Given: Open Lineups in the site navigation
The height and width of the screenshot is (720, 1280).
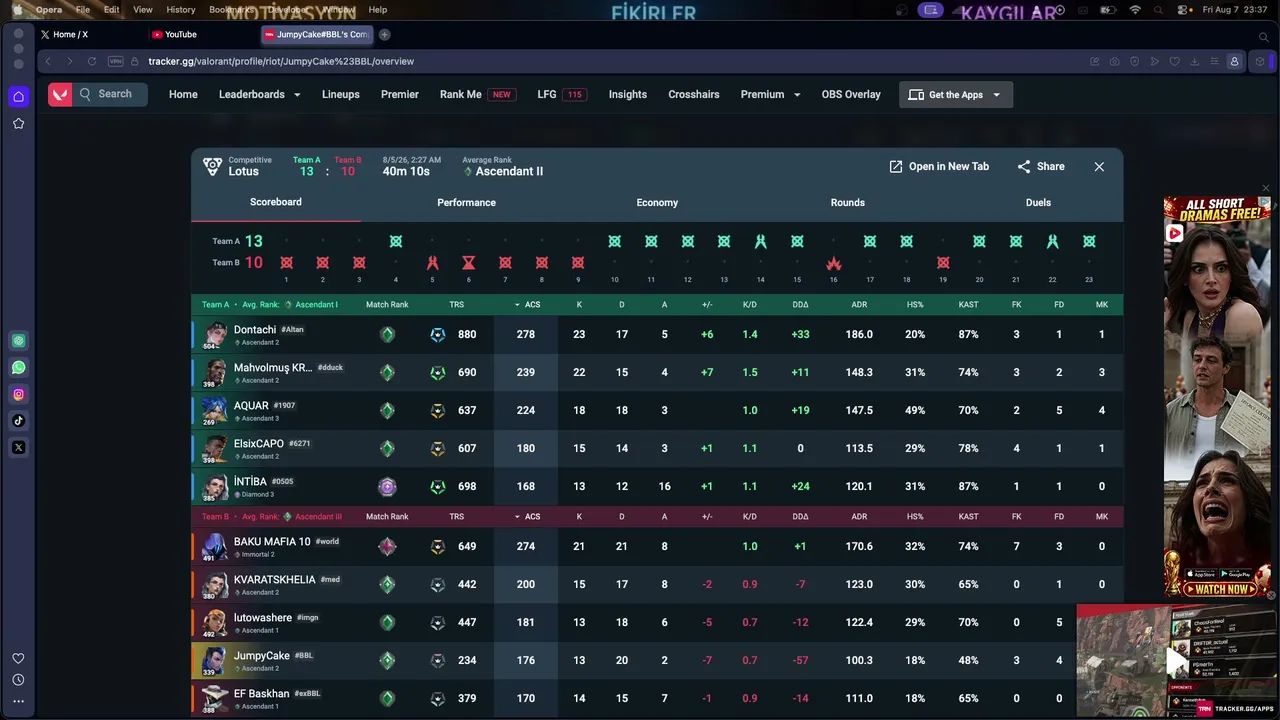Looking at the screenshot, I should pyautogui.click(x=341, y=94).
